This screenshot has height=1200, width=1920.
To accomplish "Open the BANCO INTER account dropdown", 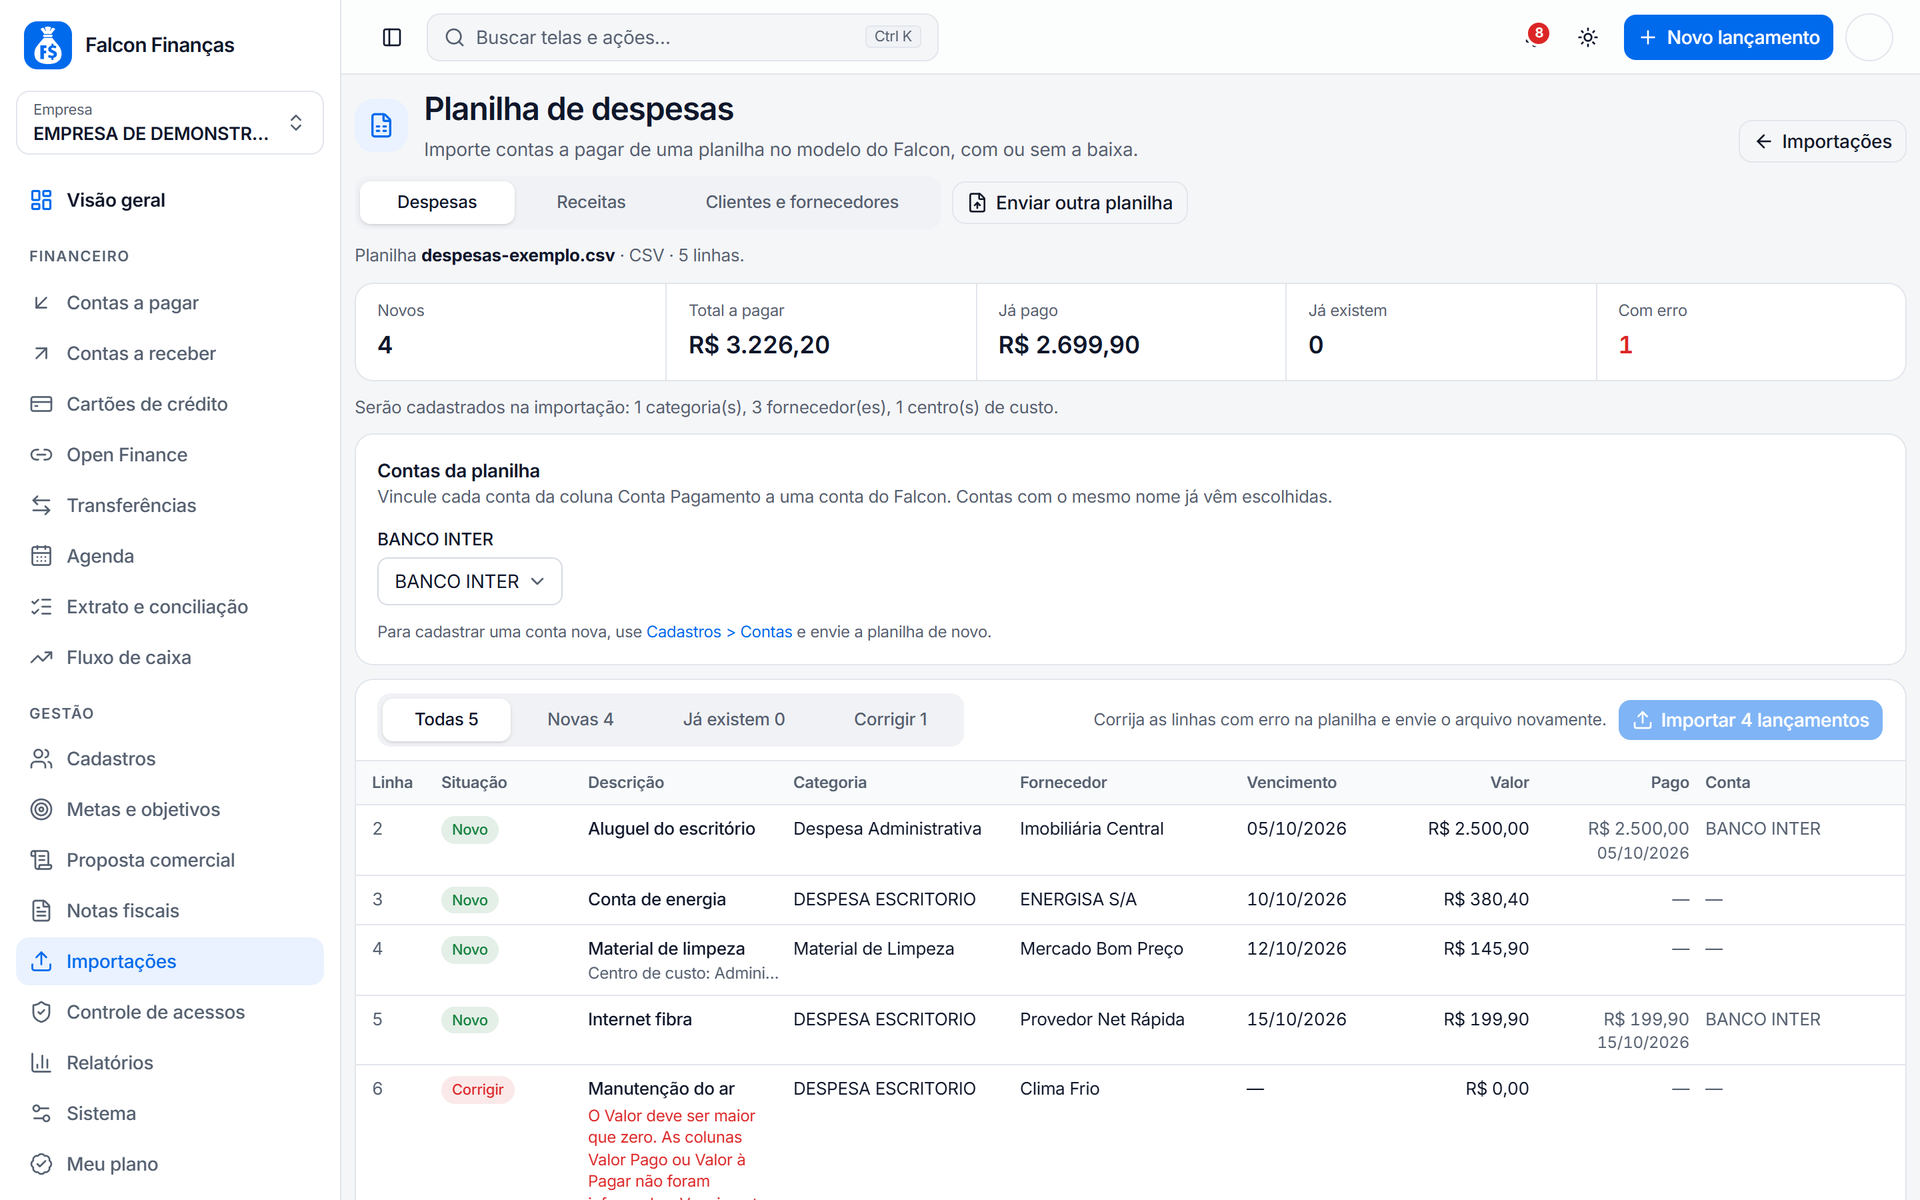I will pyautogui.click(x=469, y=581).
